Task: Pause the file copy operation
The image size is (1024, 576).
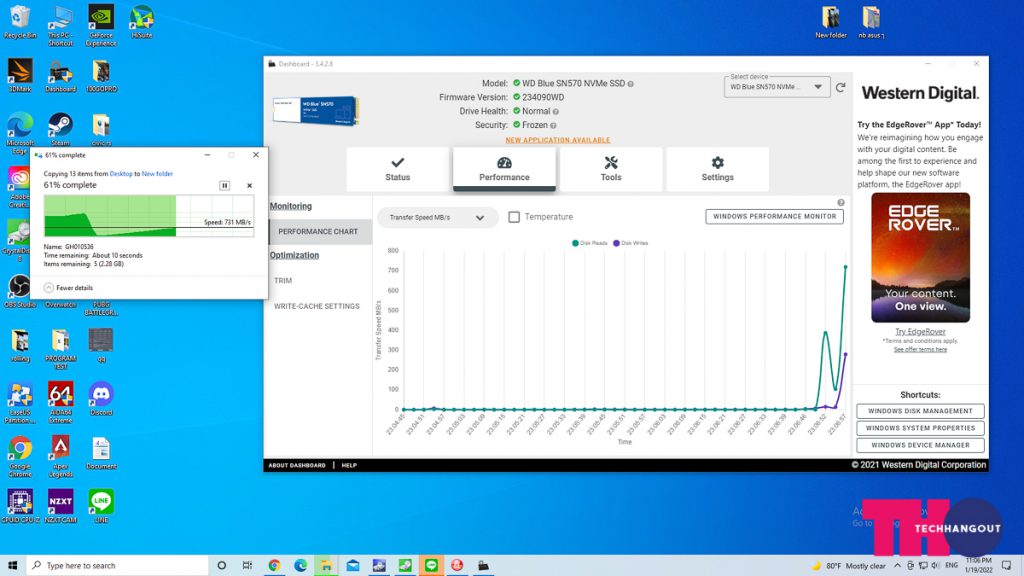Action: tap(224, 185)
